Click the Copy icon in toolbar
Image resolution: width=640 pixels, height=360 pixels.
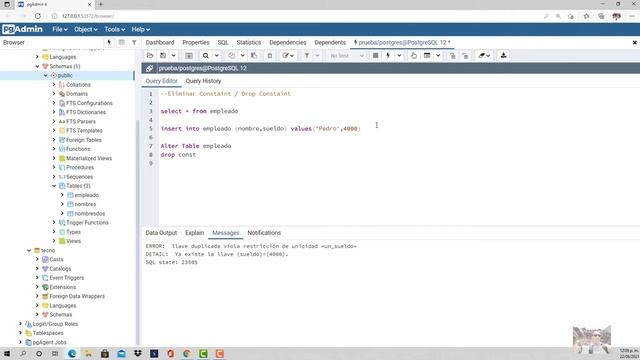point(231,56)
